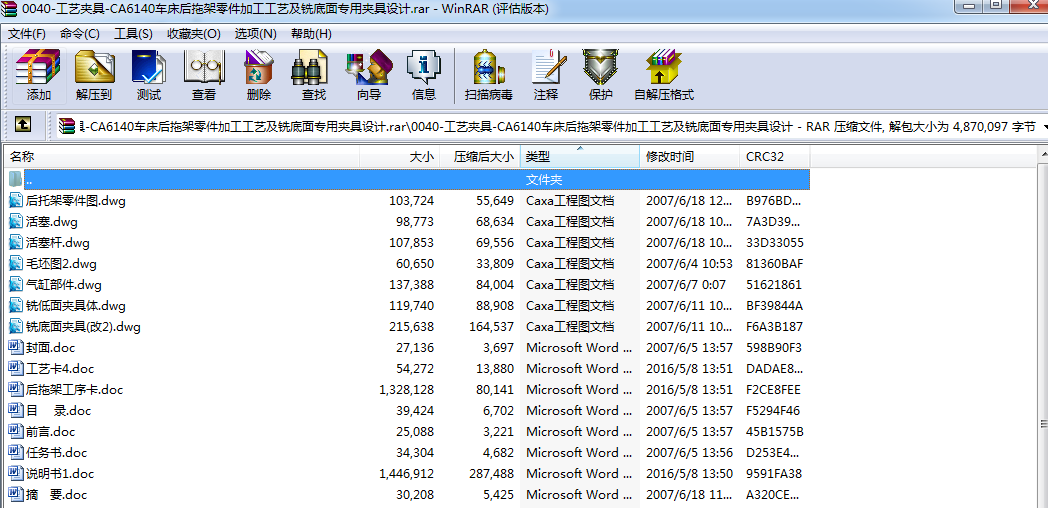Go up one folder level arrow
This screenshot has width=1048, height=508.
pos(23,124)
